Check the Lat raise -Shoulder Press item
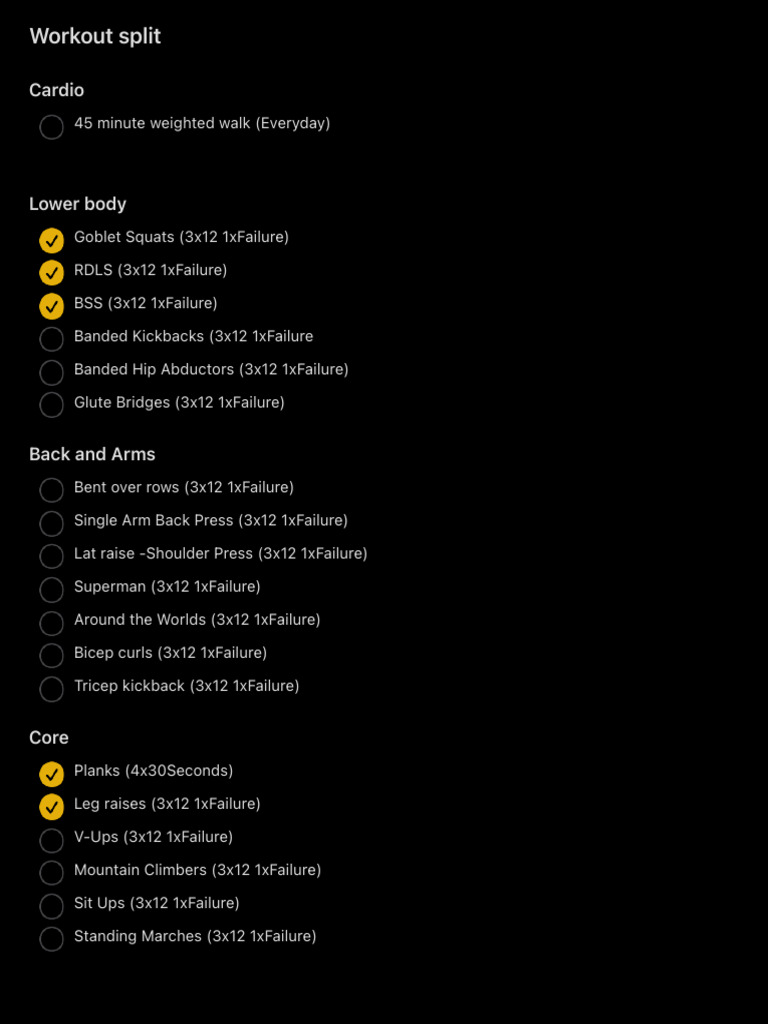The image size is (768, 1024). 52,556
